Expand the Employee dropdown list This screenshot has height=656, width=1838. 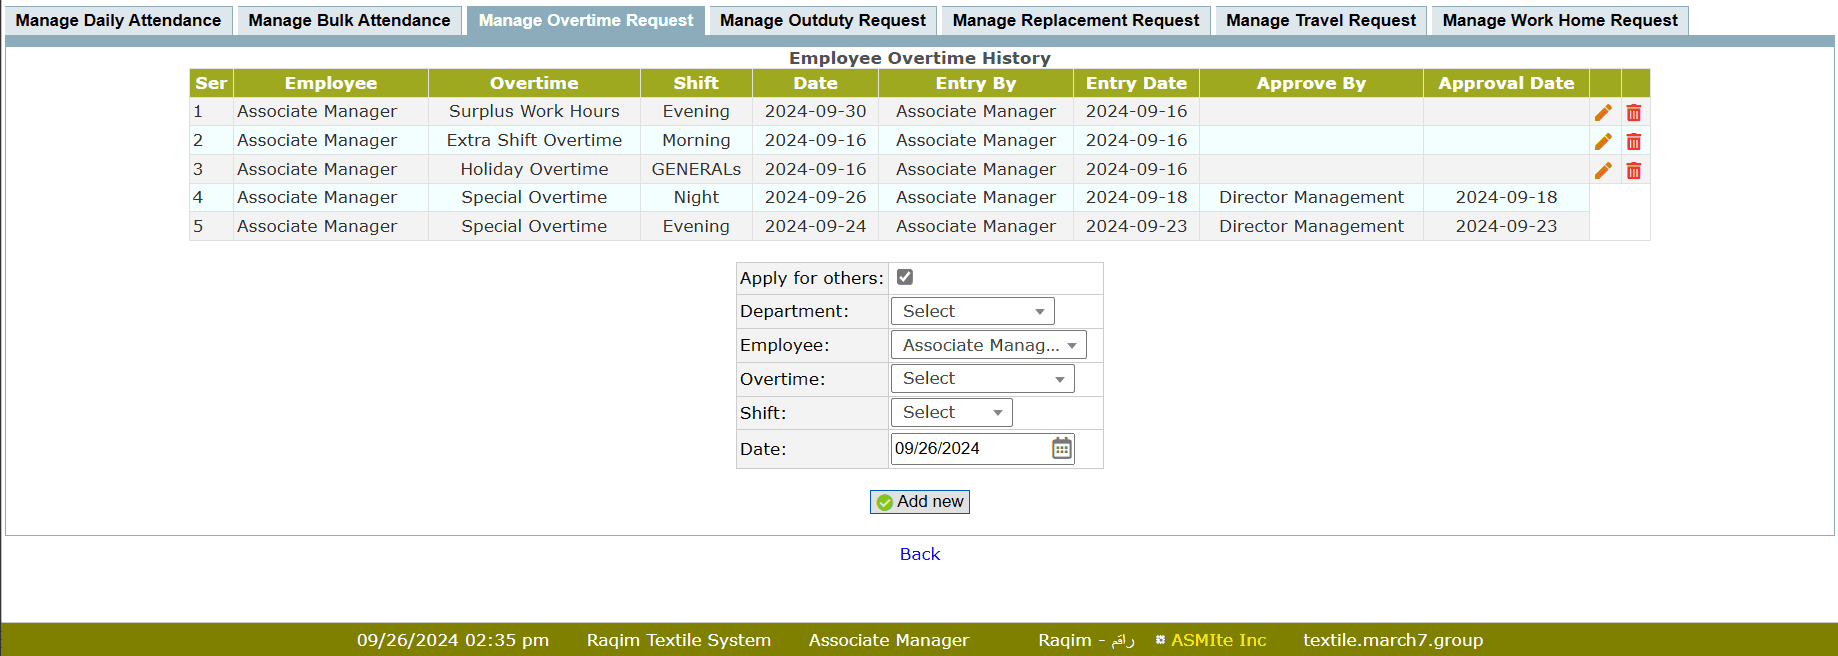pyautogui.click(x=988, y=346)
